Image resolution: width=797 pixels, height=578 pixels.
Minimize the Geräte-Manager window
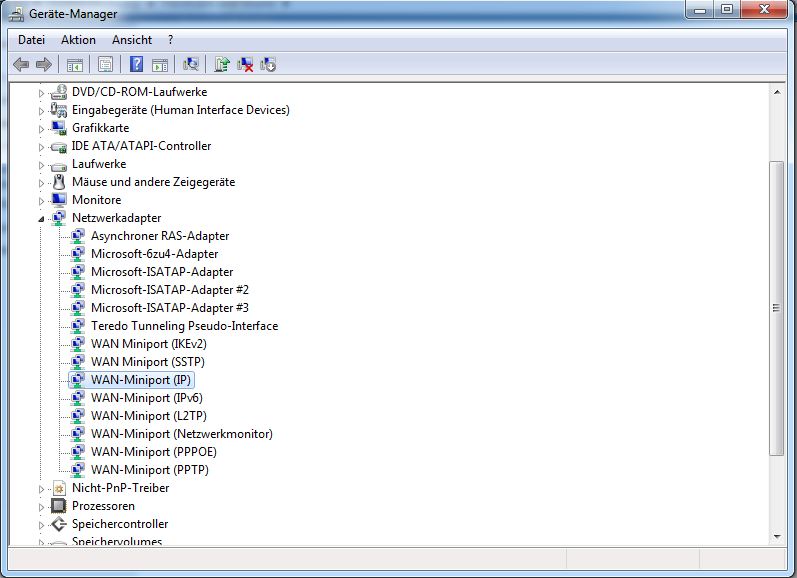pyautogui.click(x=700, y=10)
